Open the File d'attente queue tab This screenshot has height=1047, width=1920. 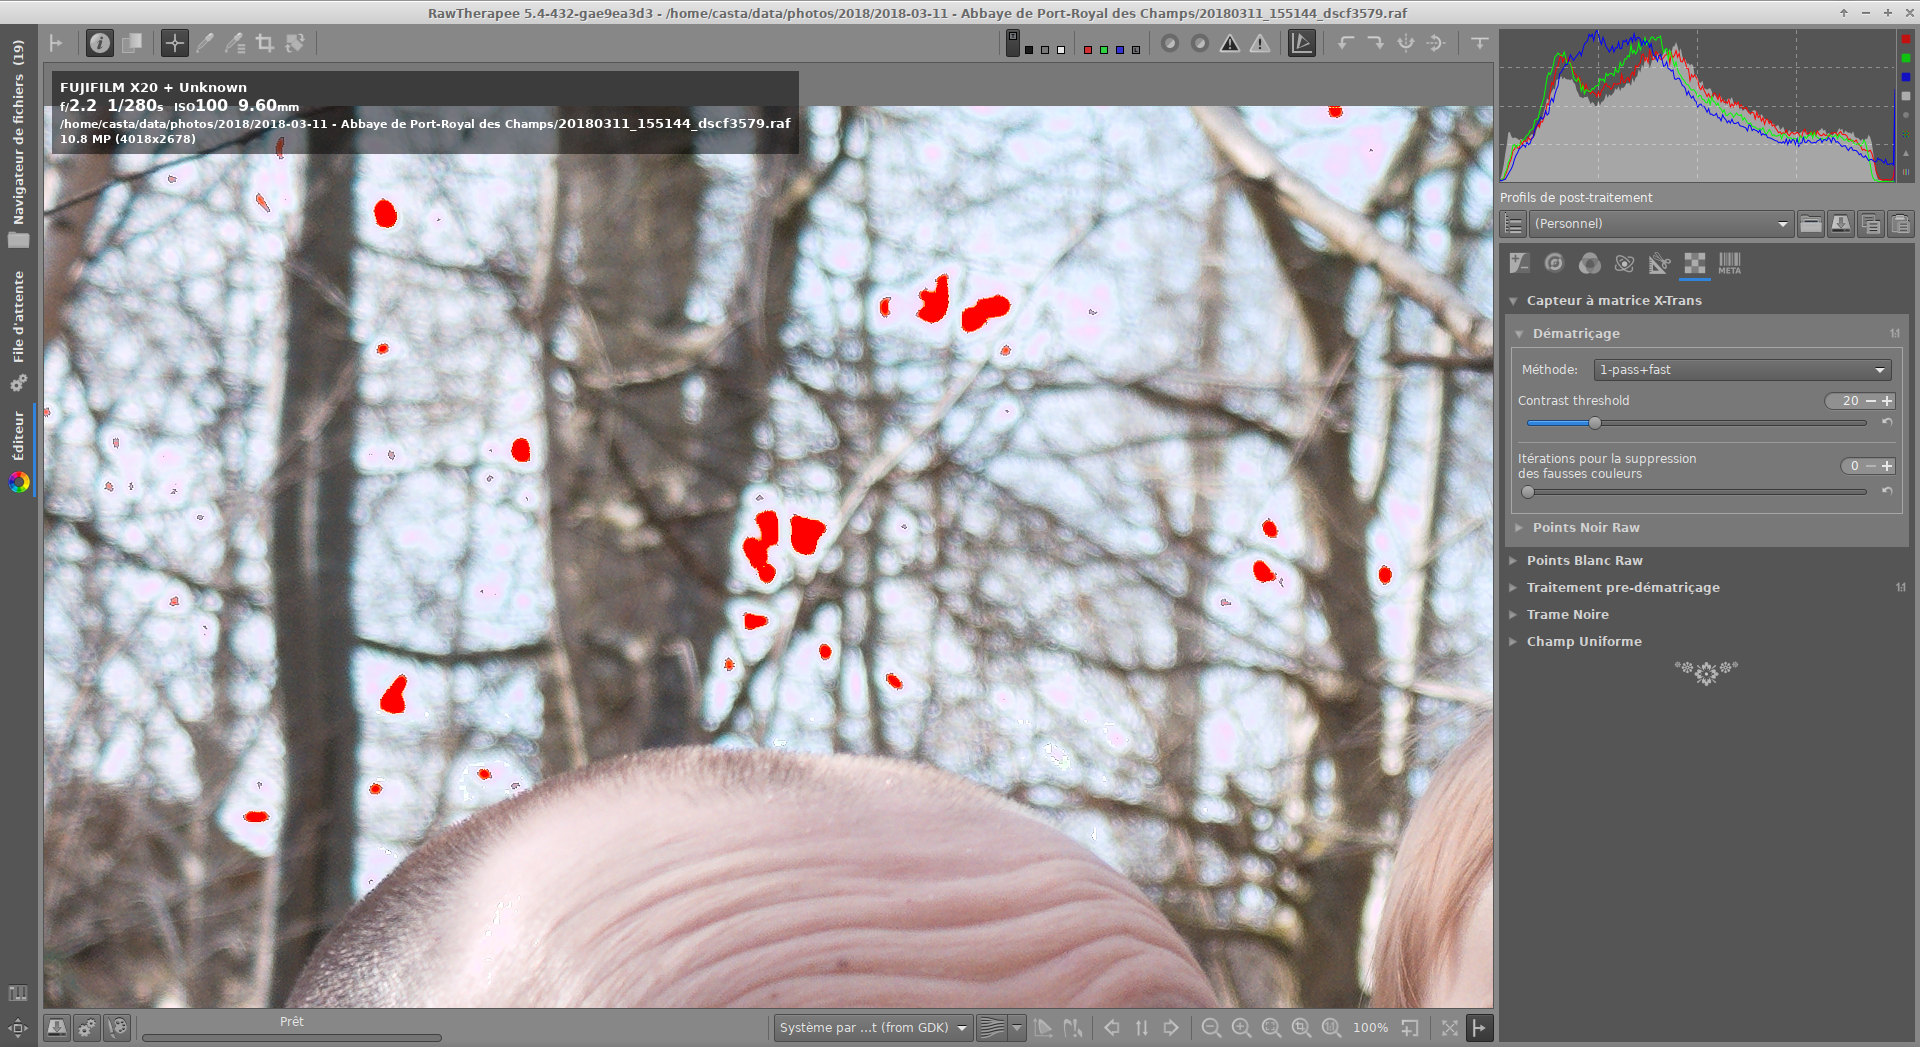click(18, 330)
